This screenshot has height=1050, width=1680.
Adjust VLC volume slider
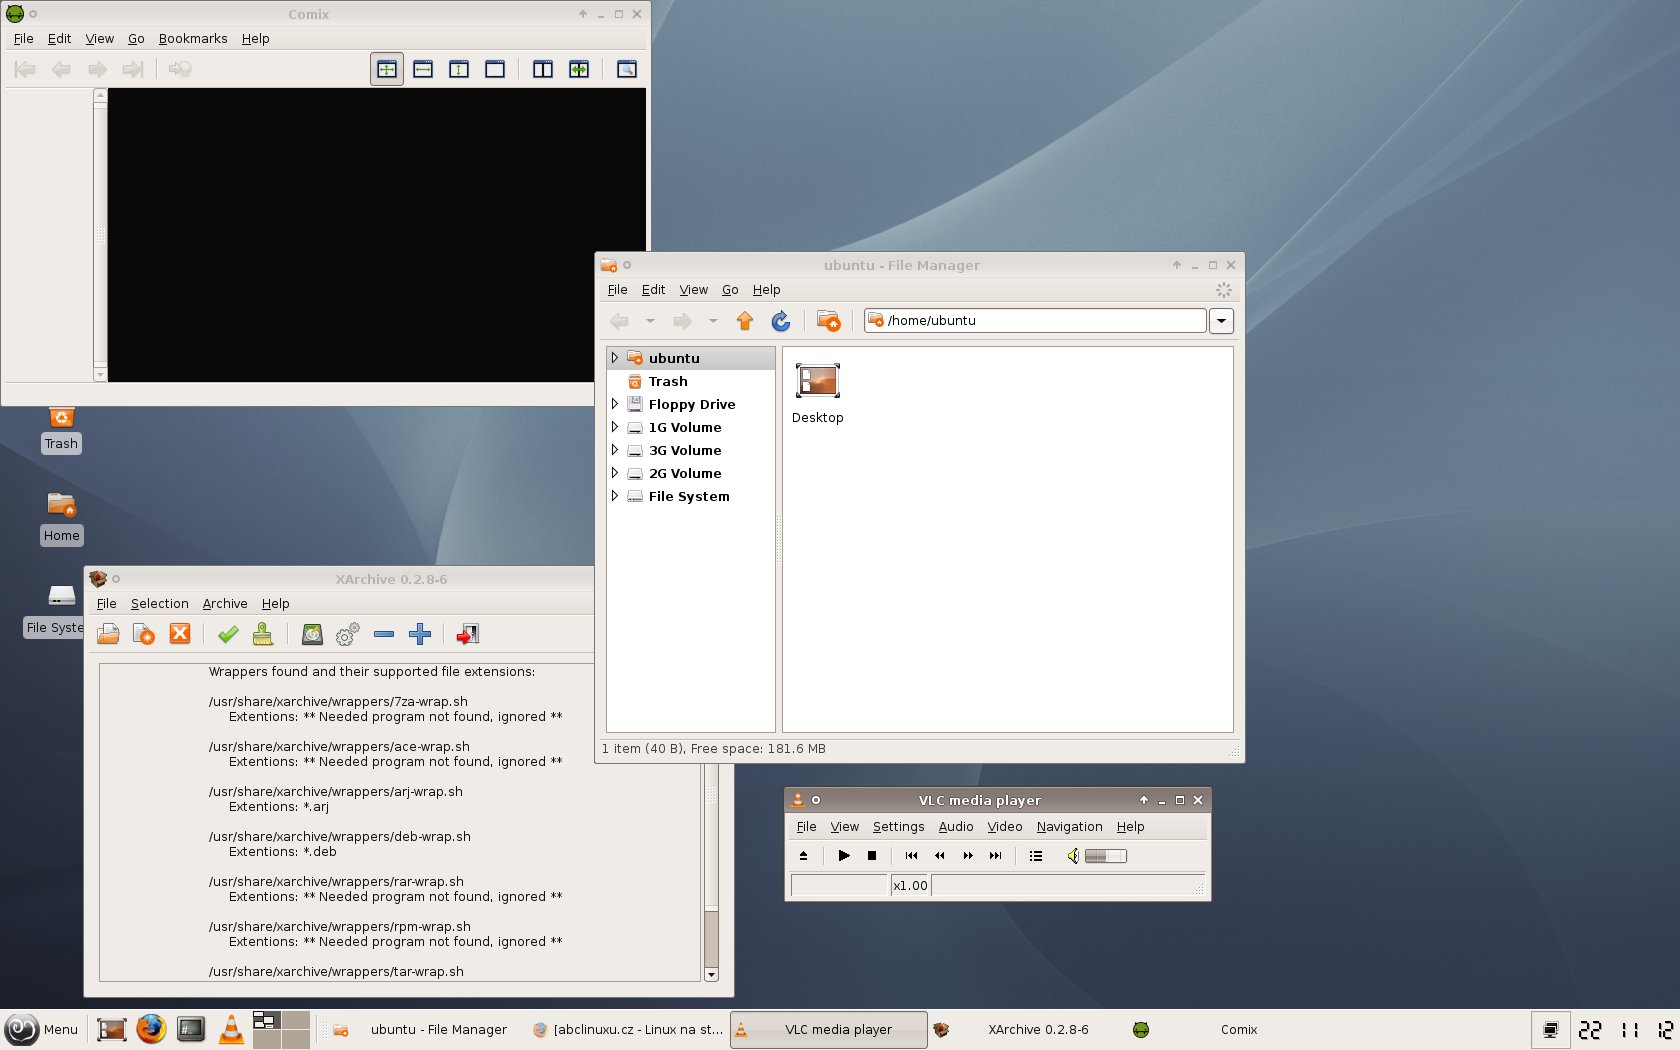point(1106,856)
